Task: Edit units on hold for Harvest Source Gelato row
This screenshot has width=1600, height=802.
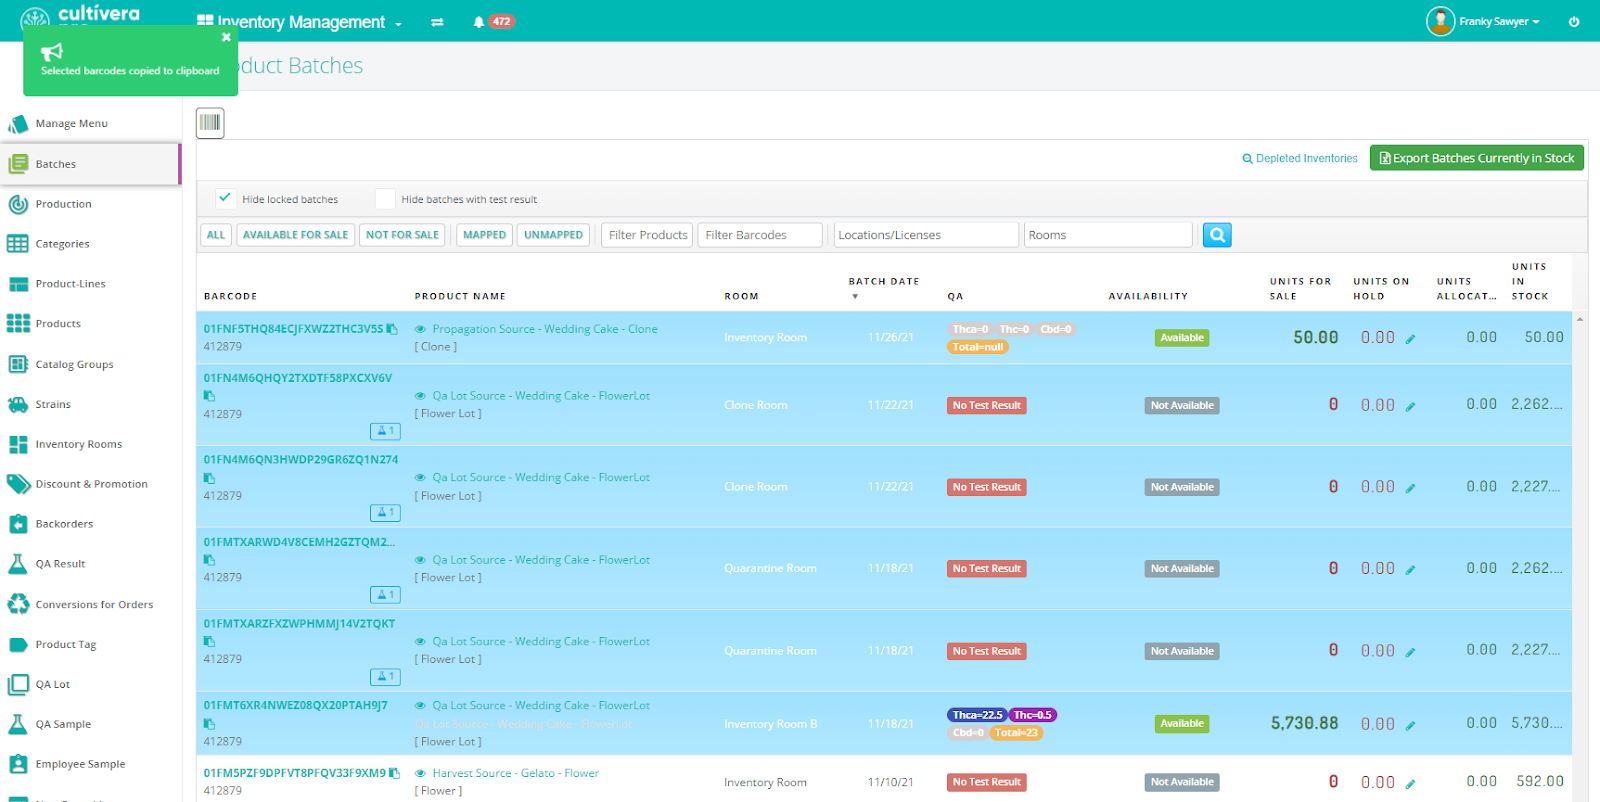Action: click(x=1410, y=784)
